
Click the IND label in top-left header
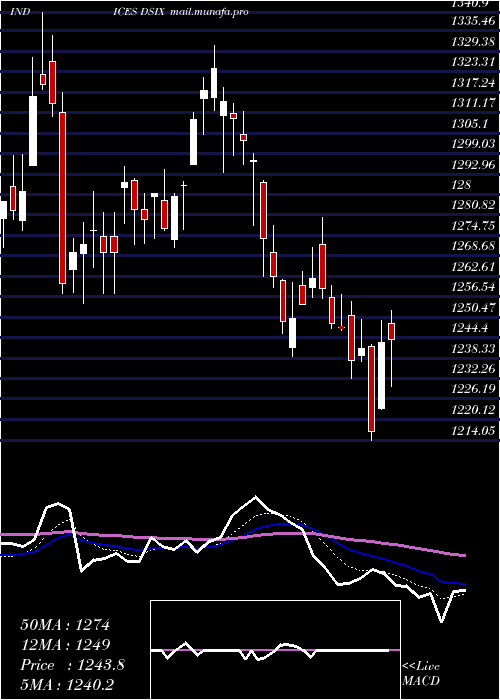(x=21, y=12)
